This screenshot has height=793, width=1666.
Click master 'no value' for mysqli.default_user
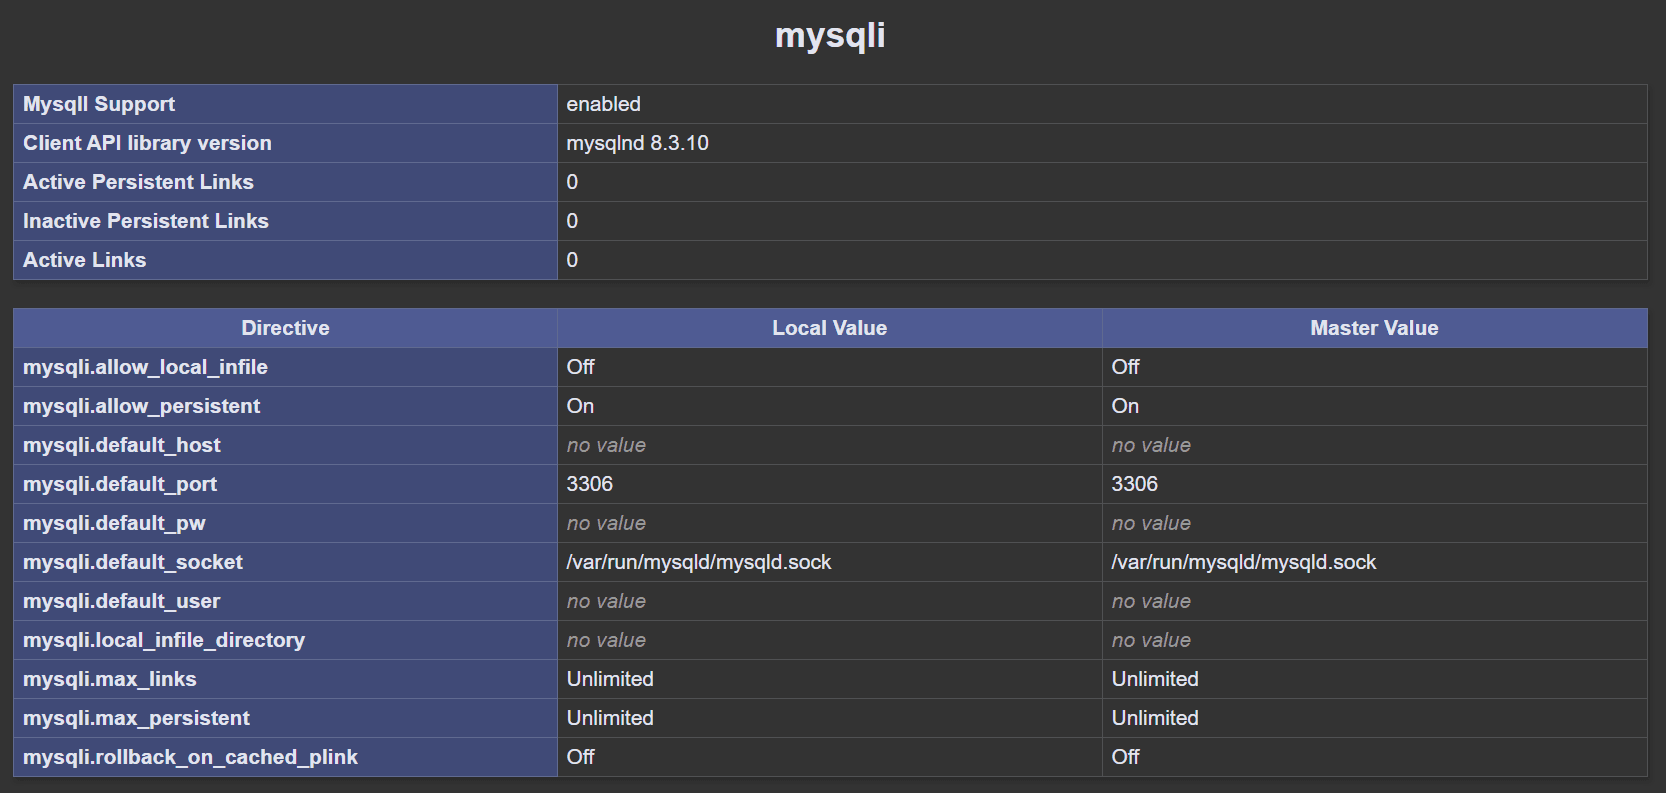[x=1151, y=601]
